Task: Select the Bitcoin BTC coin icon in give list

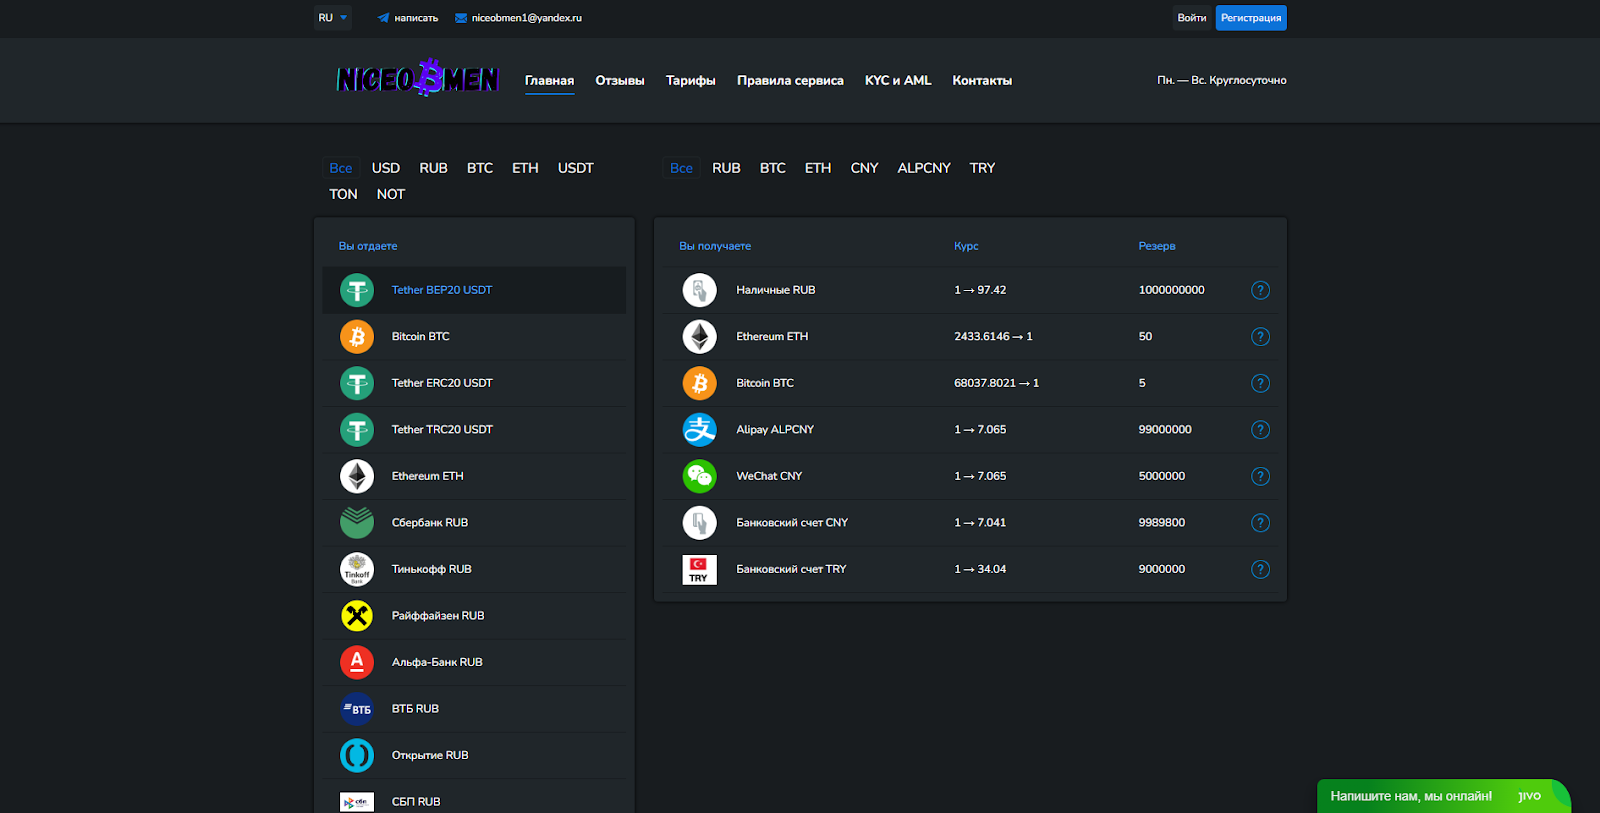Action: (x=357, y=337)
